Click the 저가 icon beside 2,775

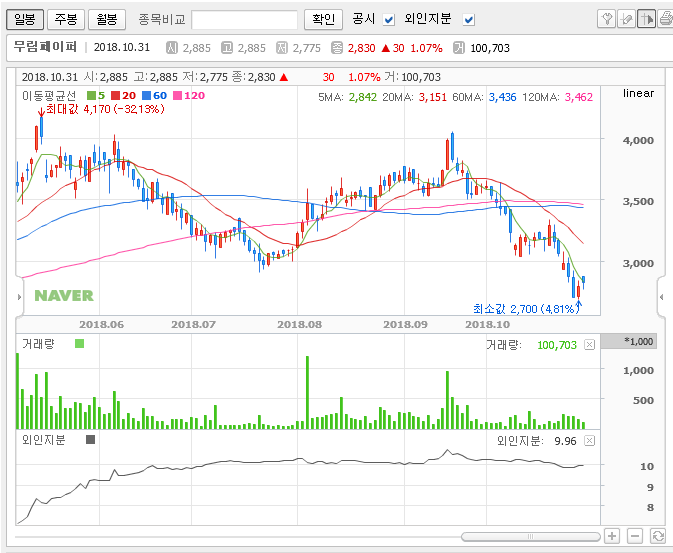[x=282, y=48]
